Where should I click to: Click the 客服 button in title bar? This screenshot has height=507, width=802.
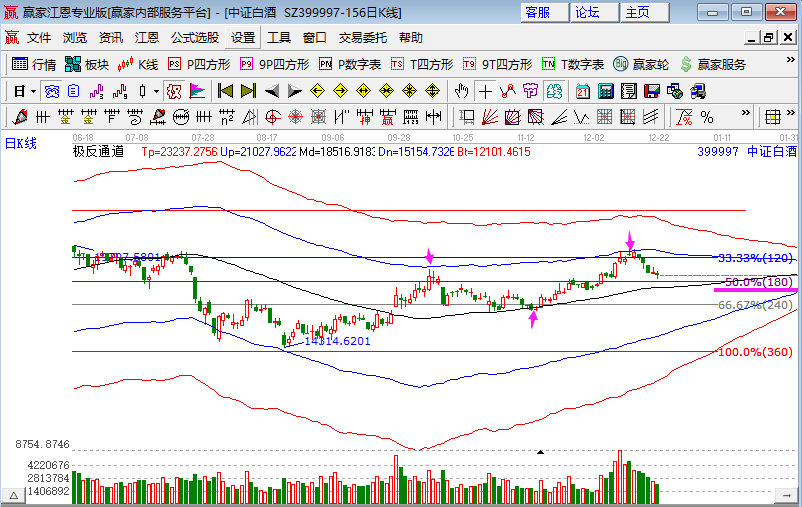point(544,12)
